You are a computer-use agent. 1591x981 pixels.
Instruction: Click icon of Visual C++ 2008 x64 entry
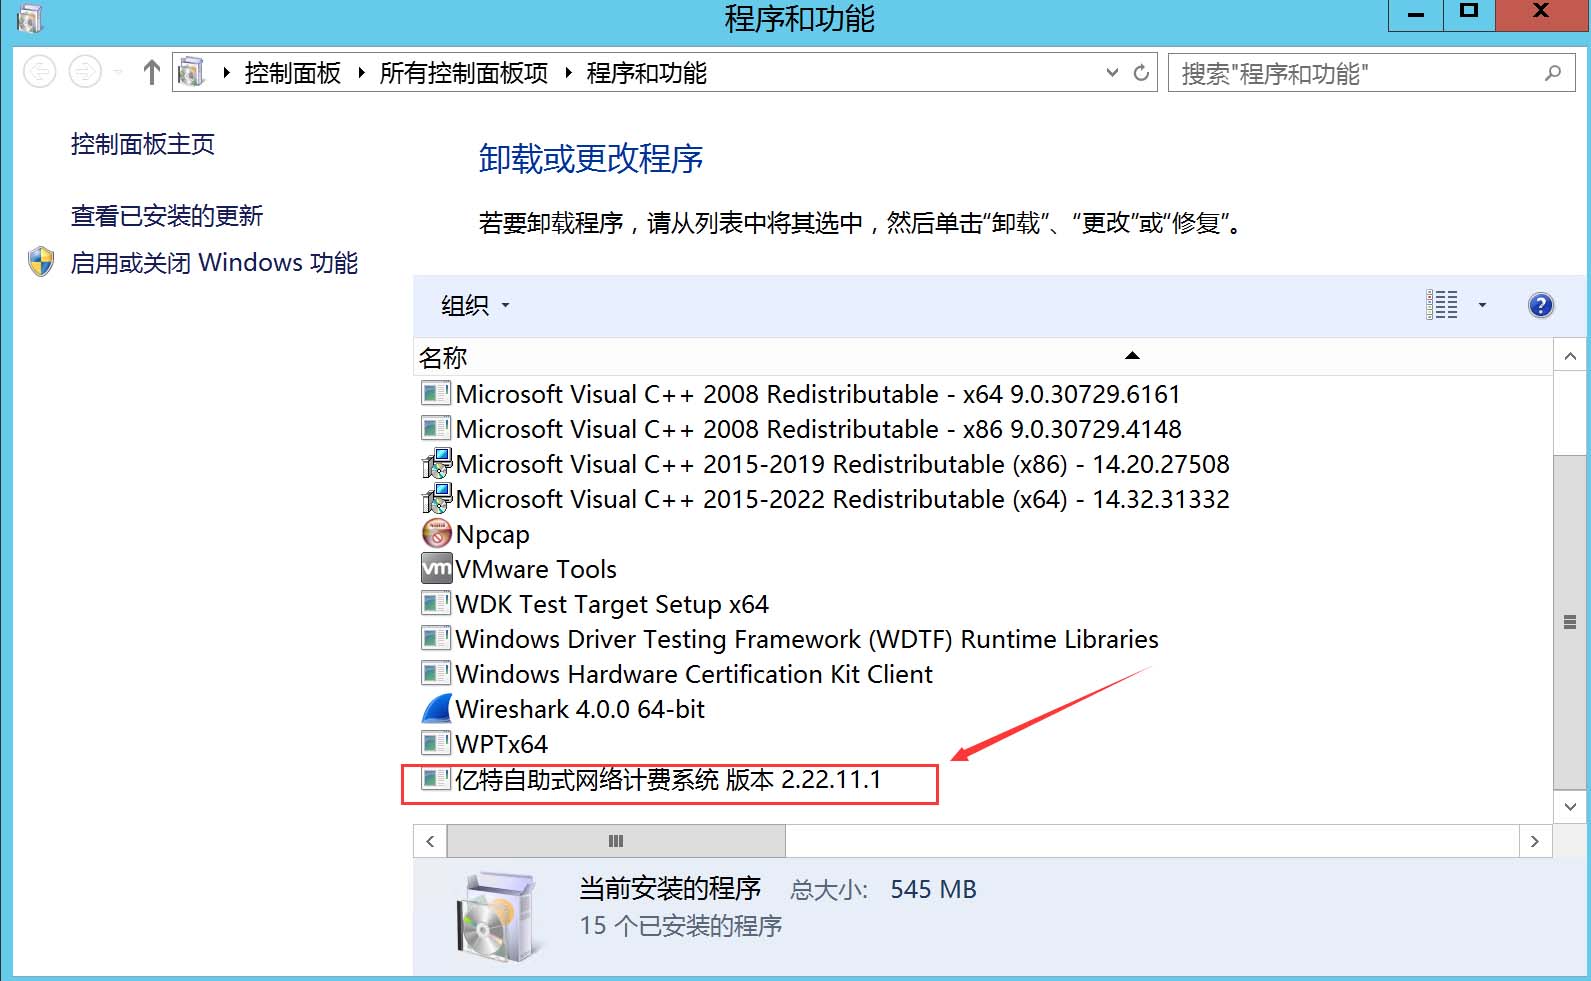coord(436,393)
